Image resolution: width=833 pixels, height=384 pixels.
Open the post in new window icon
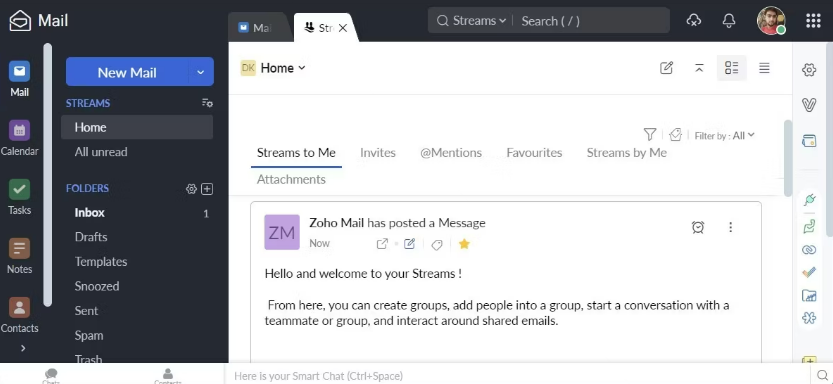click(382, 244)
